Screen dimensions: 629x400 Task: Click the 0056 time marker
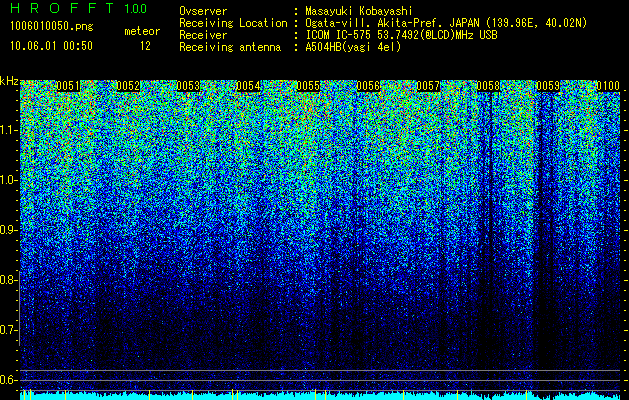tap(368, 86)
